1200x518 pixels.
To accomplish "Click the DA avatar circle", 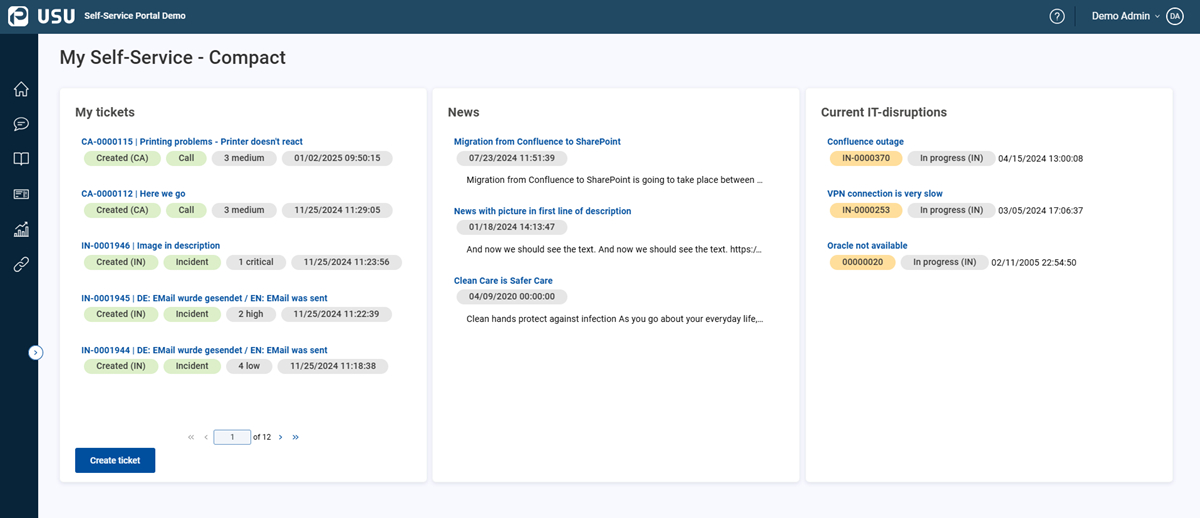I will click(x=1175, y=16).
